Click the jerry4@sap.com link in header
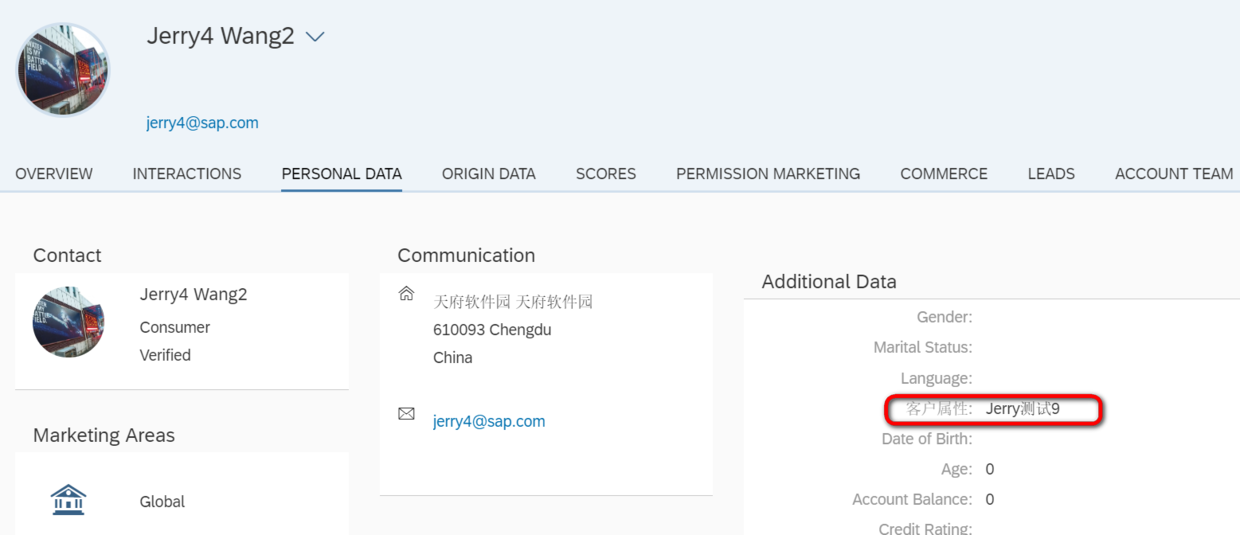The image size is (1240, 535). [x=202, y=123]
